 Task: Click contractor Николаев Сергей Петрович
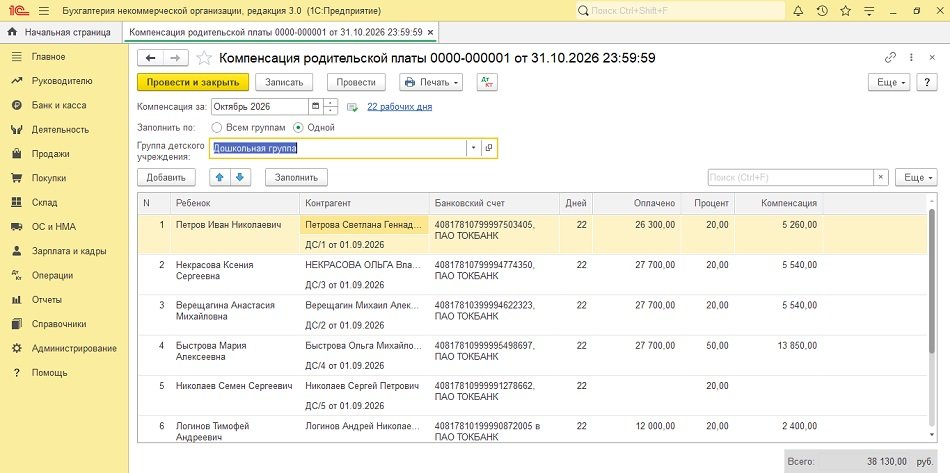[362, 386]
